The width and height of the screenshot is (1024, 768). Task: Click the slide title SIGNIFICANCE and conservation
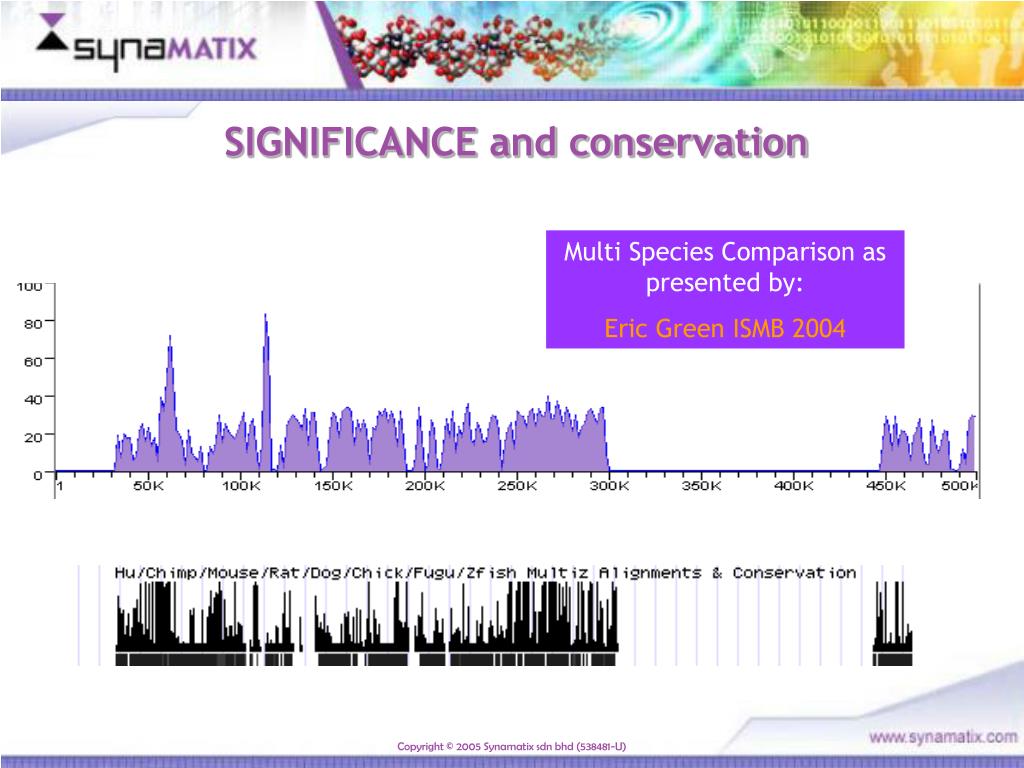coord(517,142)
